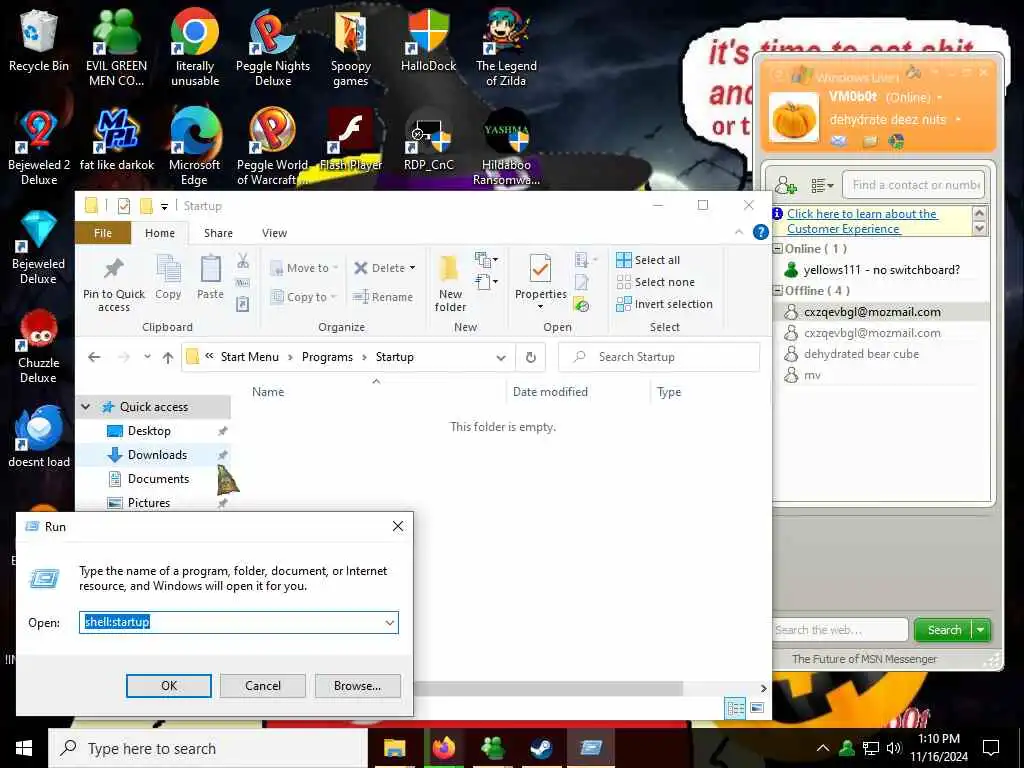Select the HalloDock desktop shortcut
This screenshot has width=1024, height=768.
(x=428, y=40)
